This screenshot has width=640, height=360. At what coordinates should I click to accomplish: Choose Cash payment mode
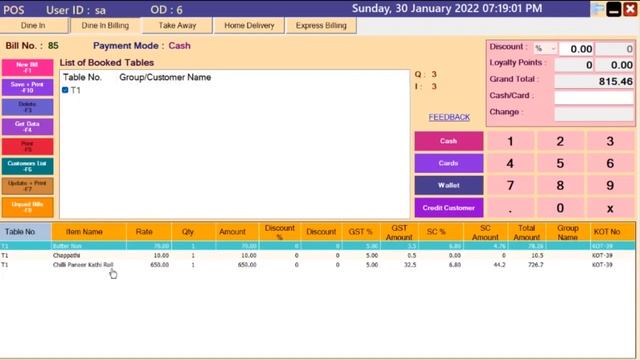pos(449,141)
